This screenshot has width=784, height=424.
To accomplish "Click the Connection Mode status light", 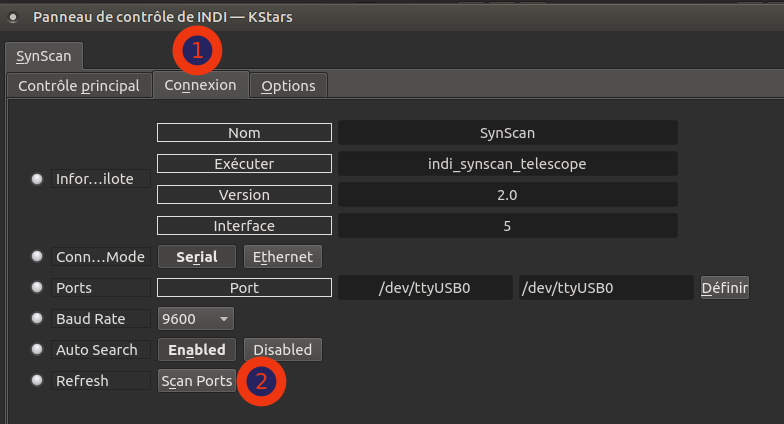I will [x=38, y=257].
